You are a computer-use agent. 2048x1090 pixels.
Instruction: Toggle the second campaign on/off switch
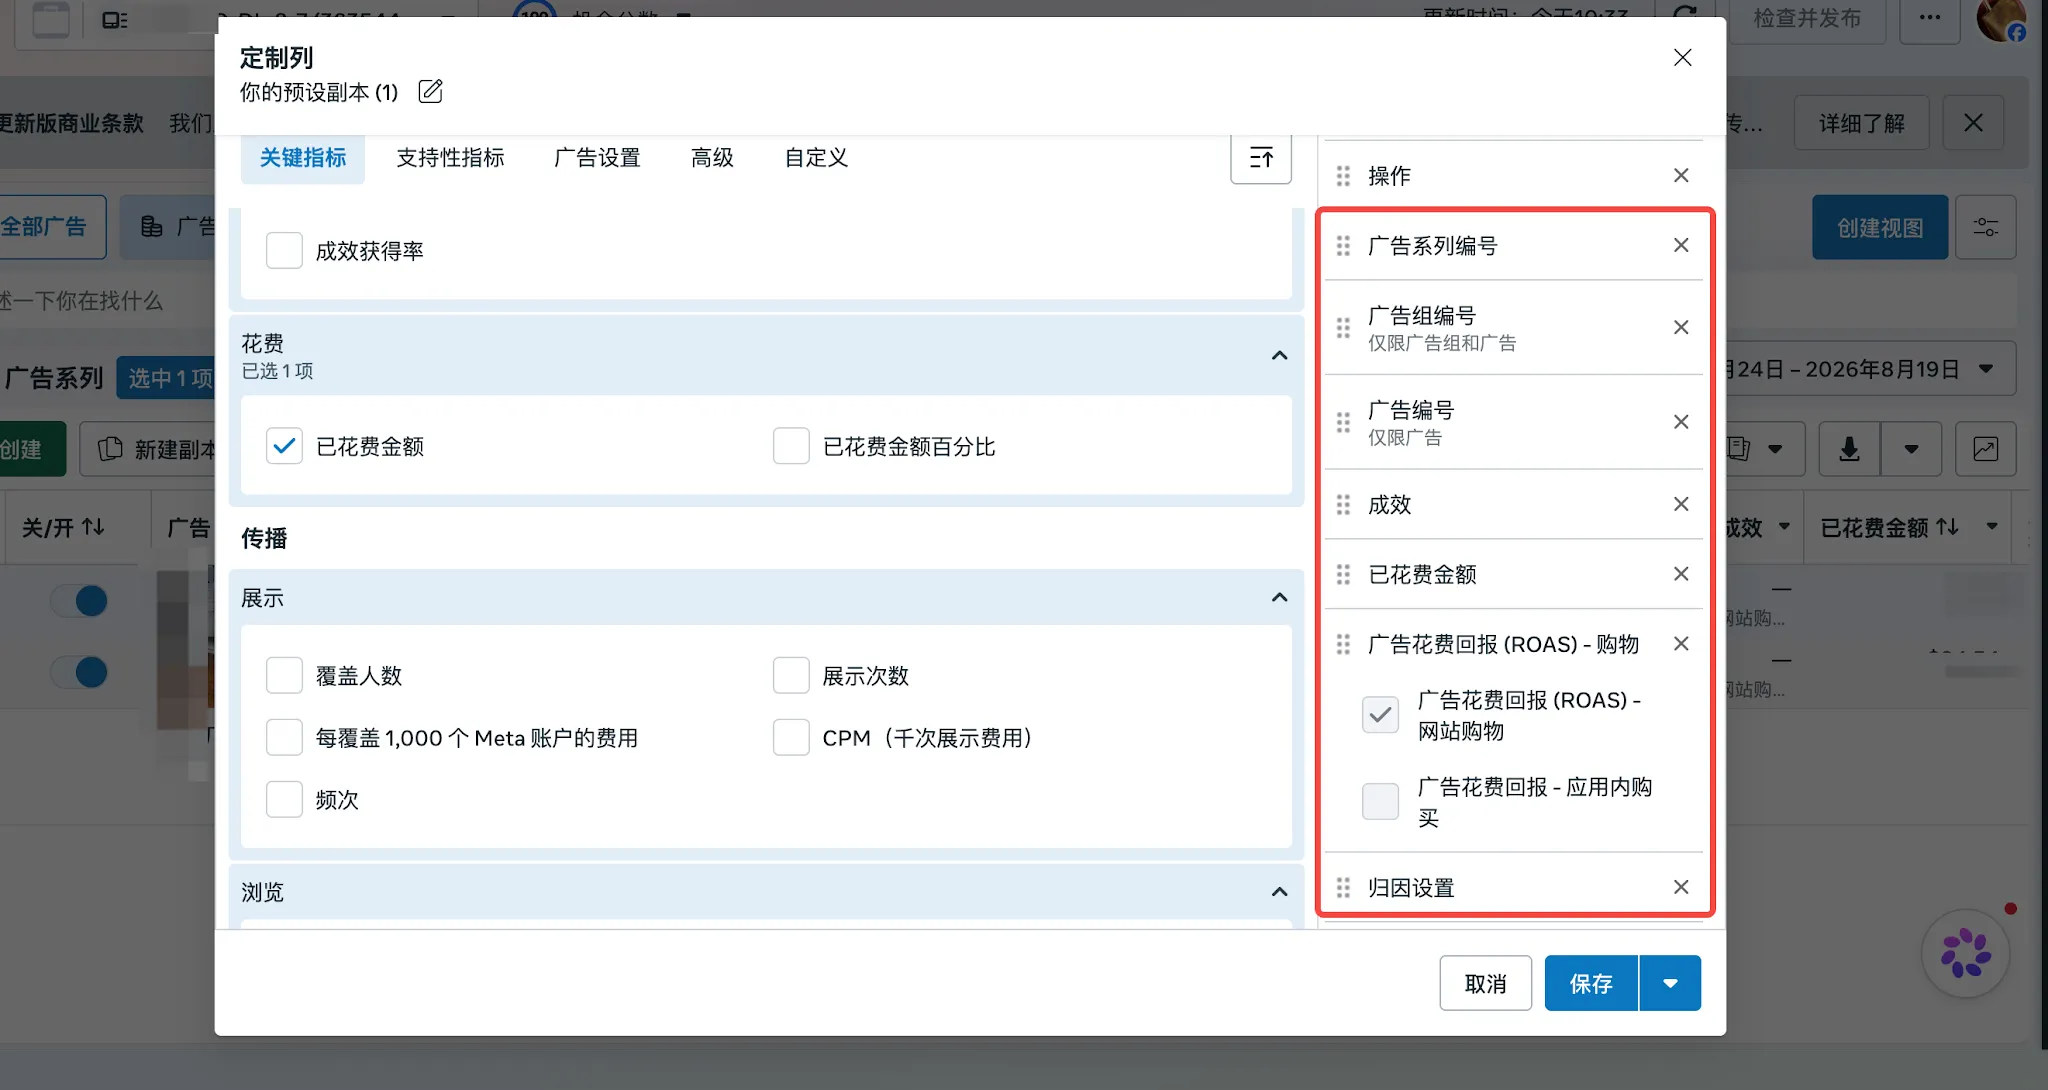(79, 672)
